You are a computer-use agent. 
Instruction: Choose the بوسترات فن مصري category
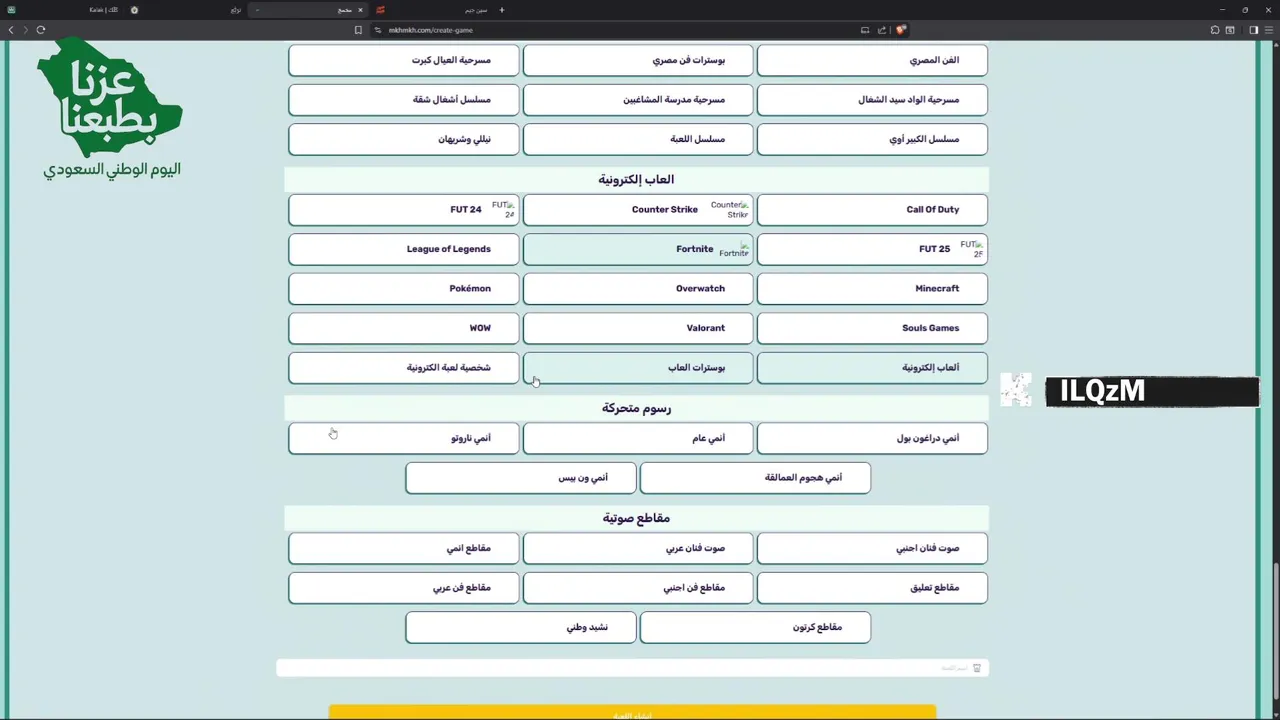638,60
